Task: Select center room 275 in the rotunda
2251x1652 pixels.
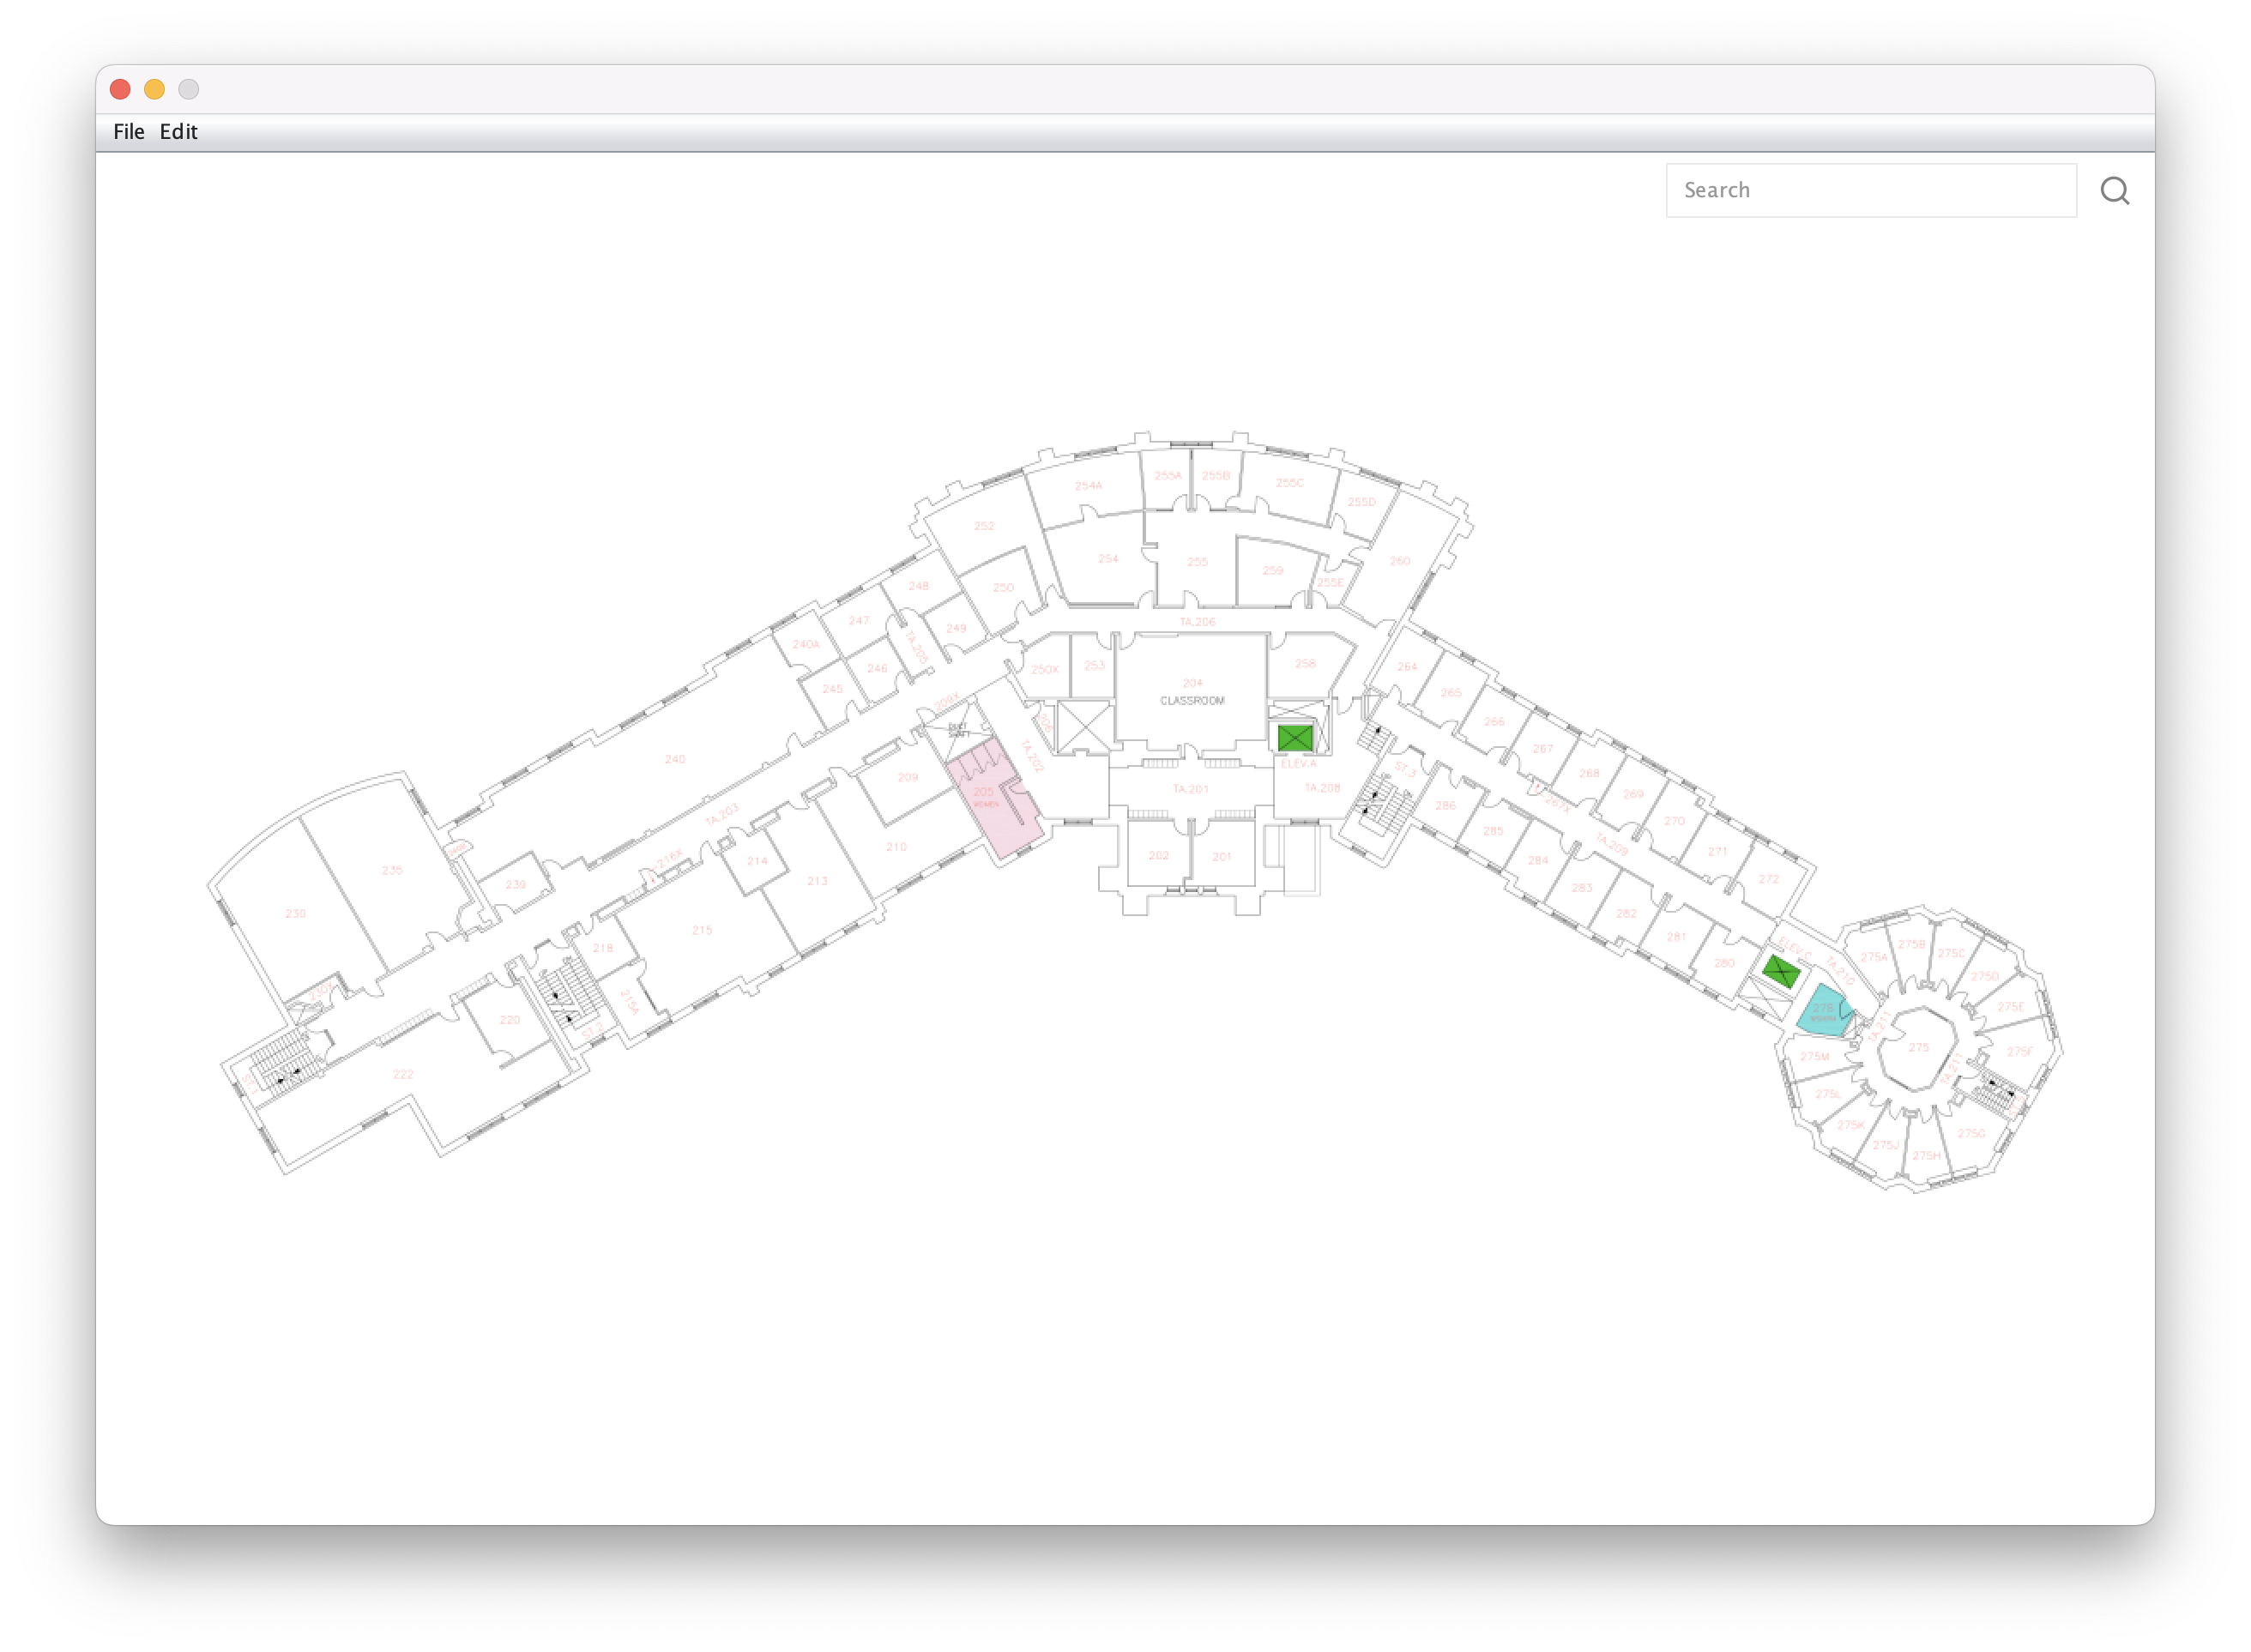Action: click(1918, 1047)
